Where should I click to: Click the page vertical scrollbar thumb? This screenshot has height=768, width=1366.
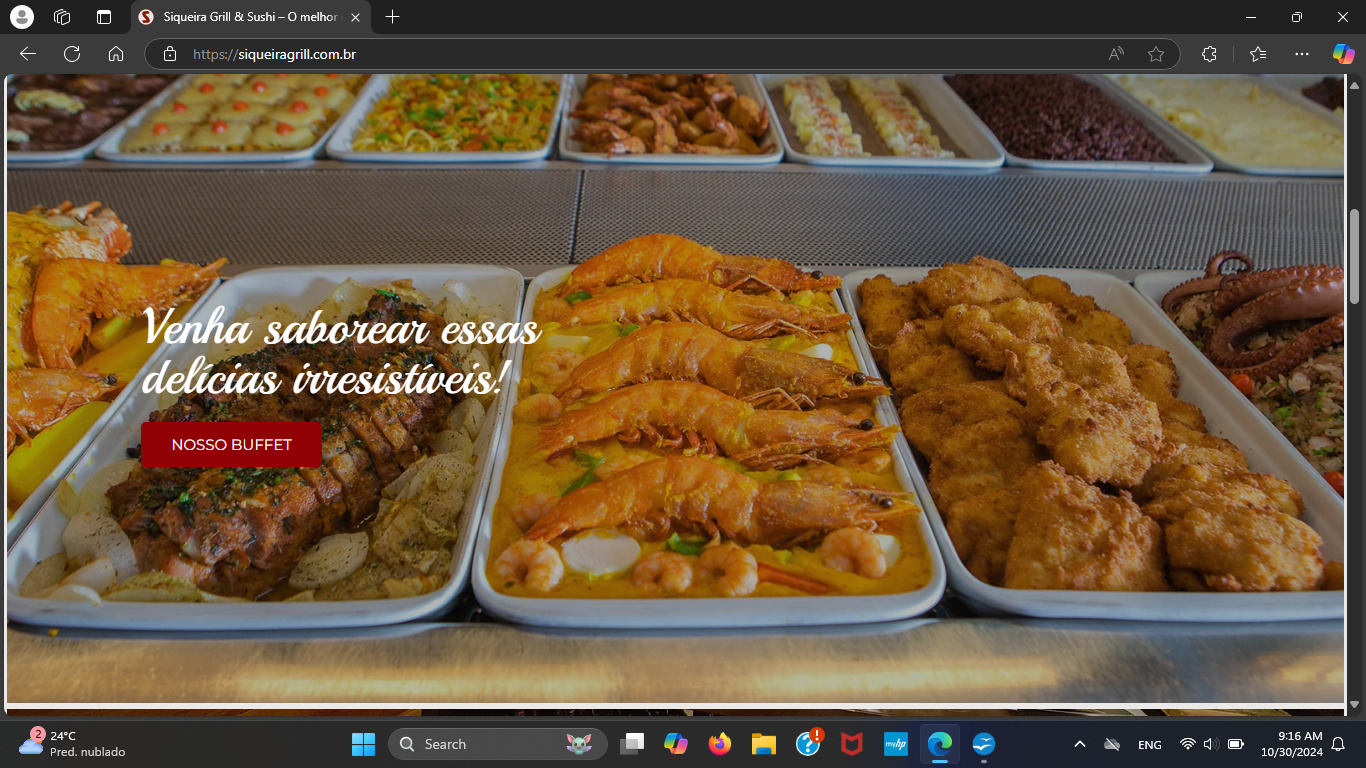[x=1355, y=250]
